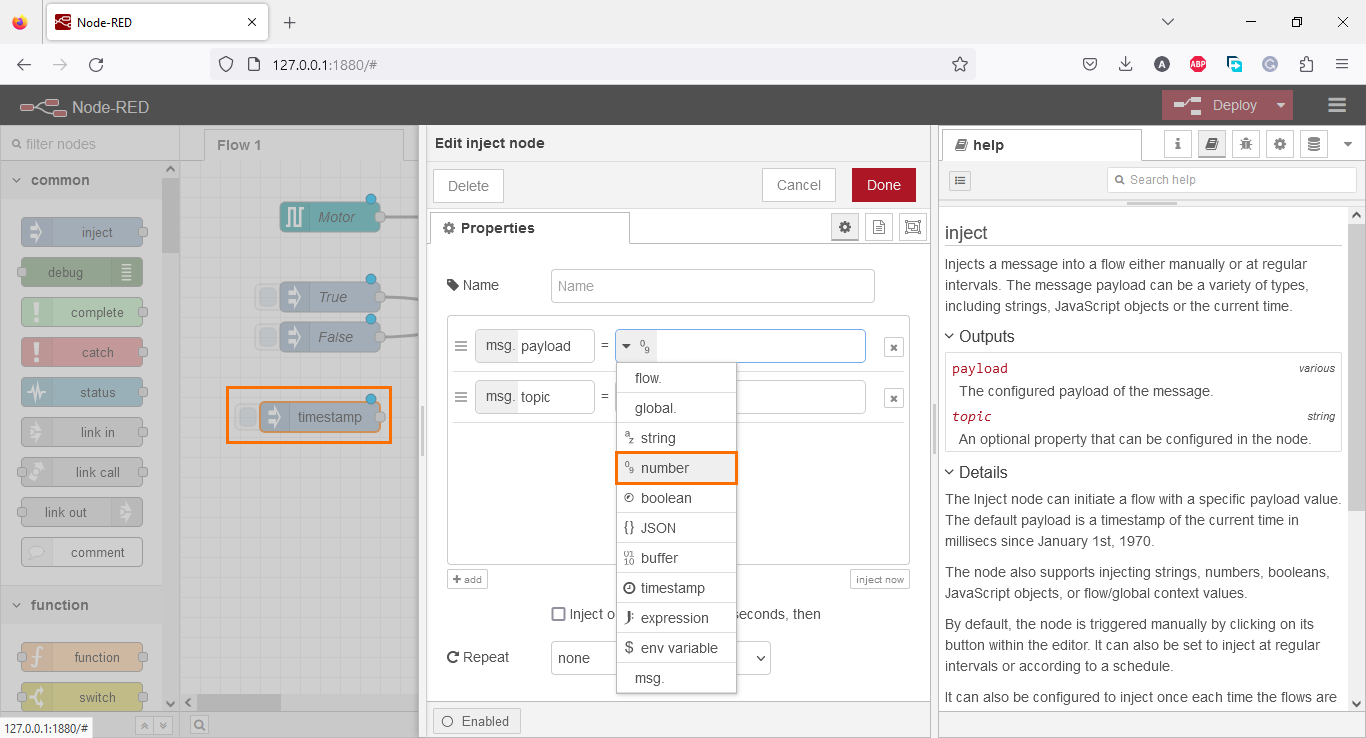Open the Deploy dropdown arrow

[x=1281, y=104]
